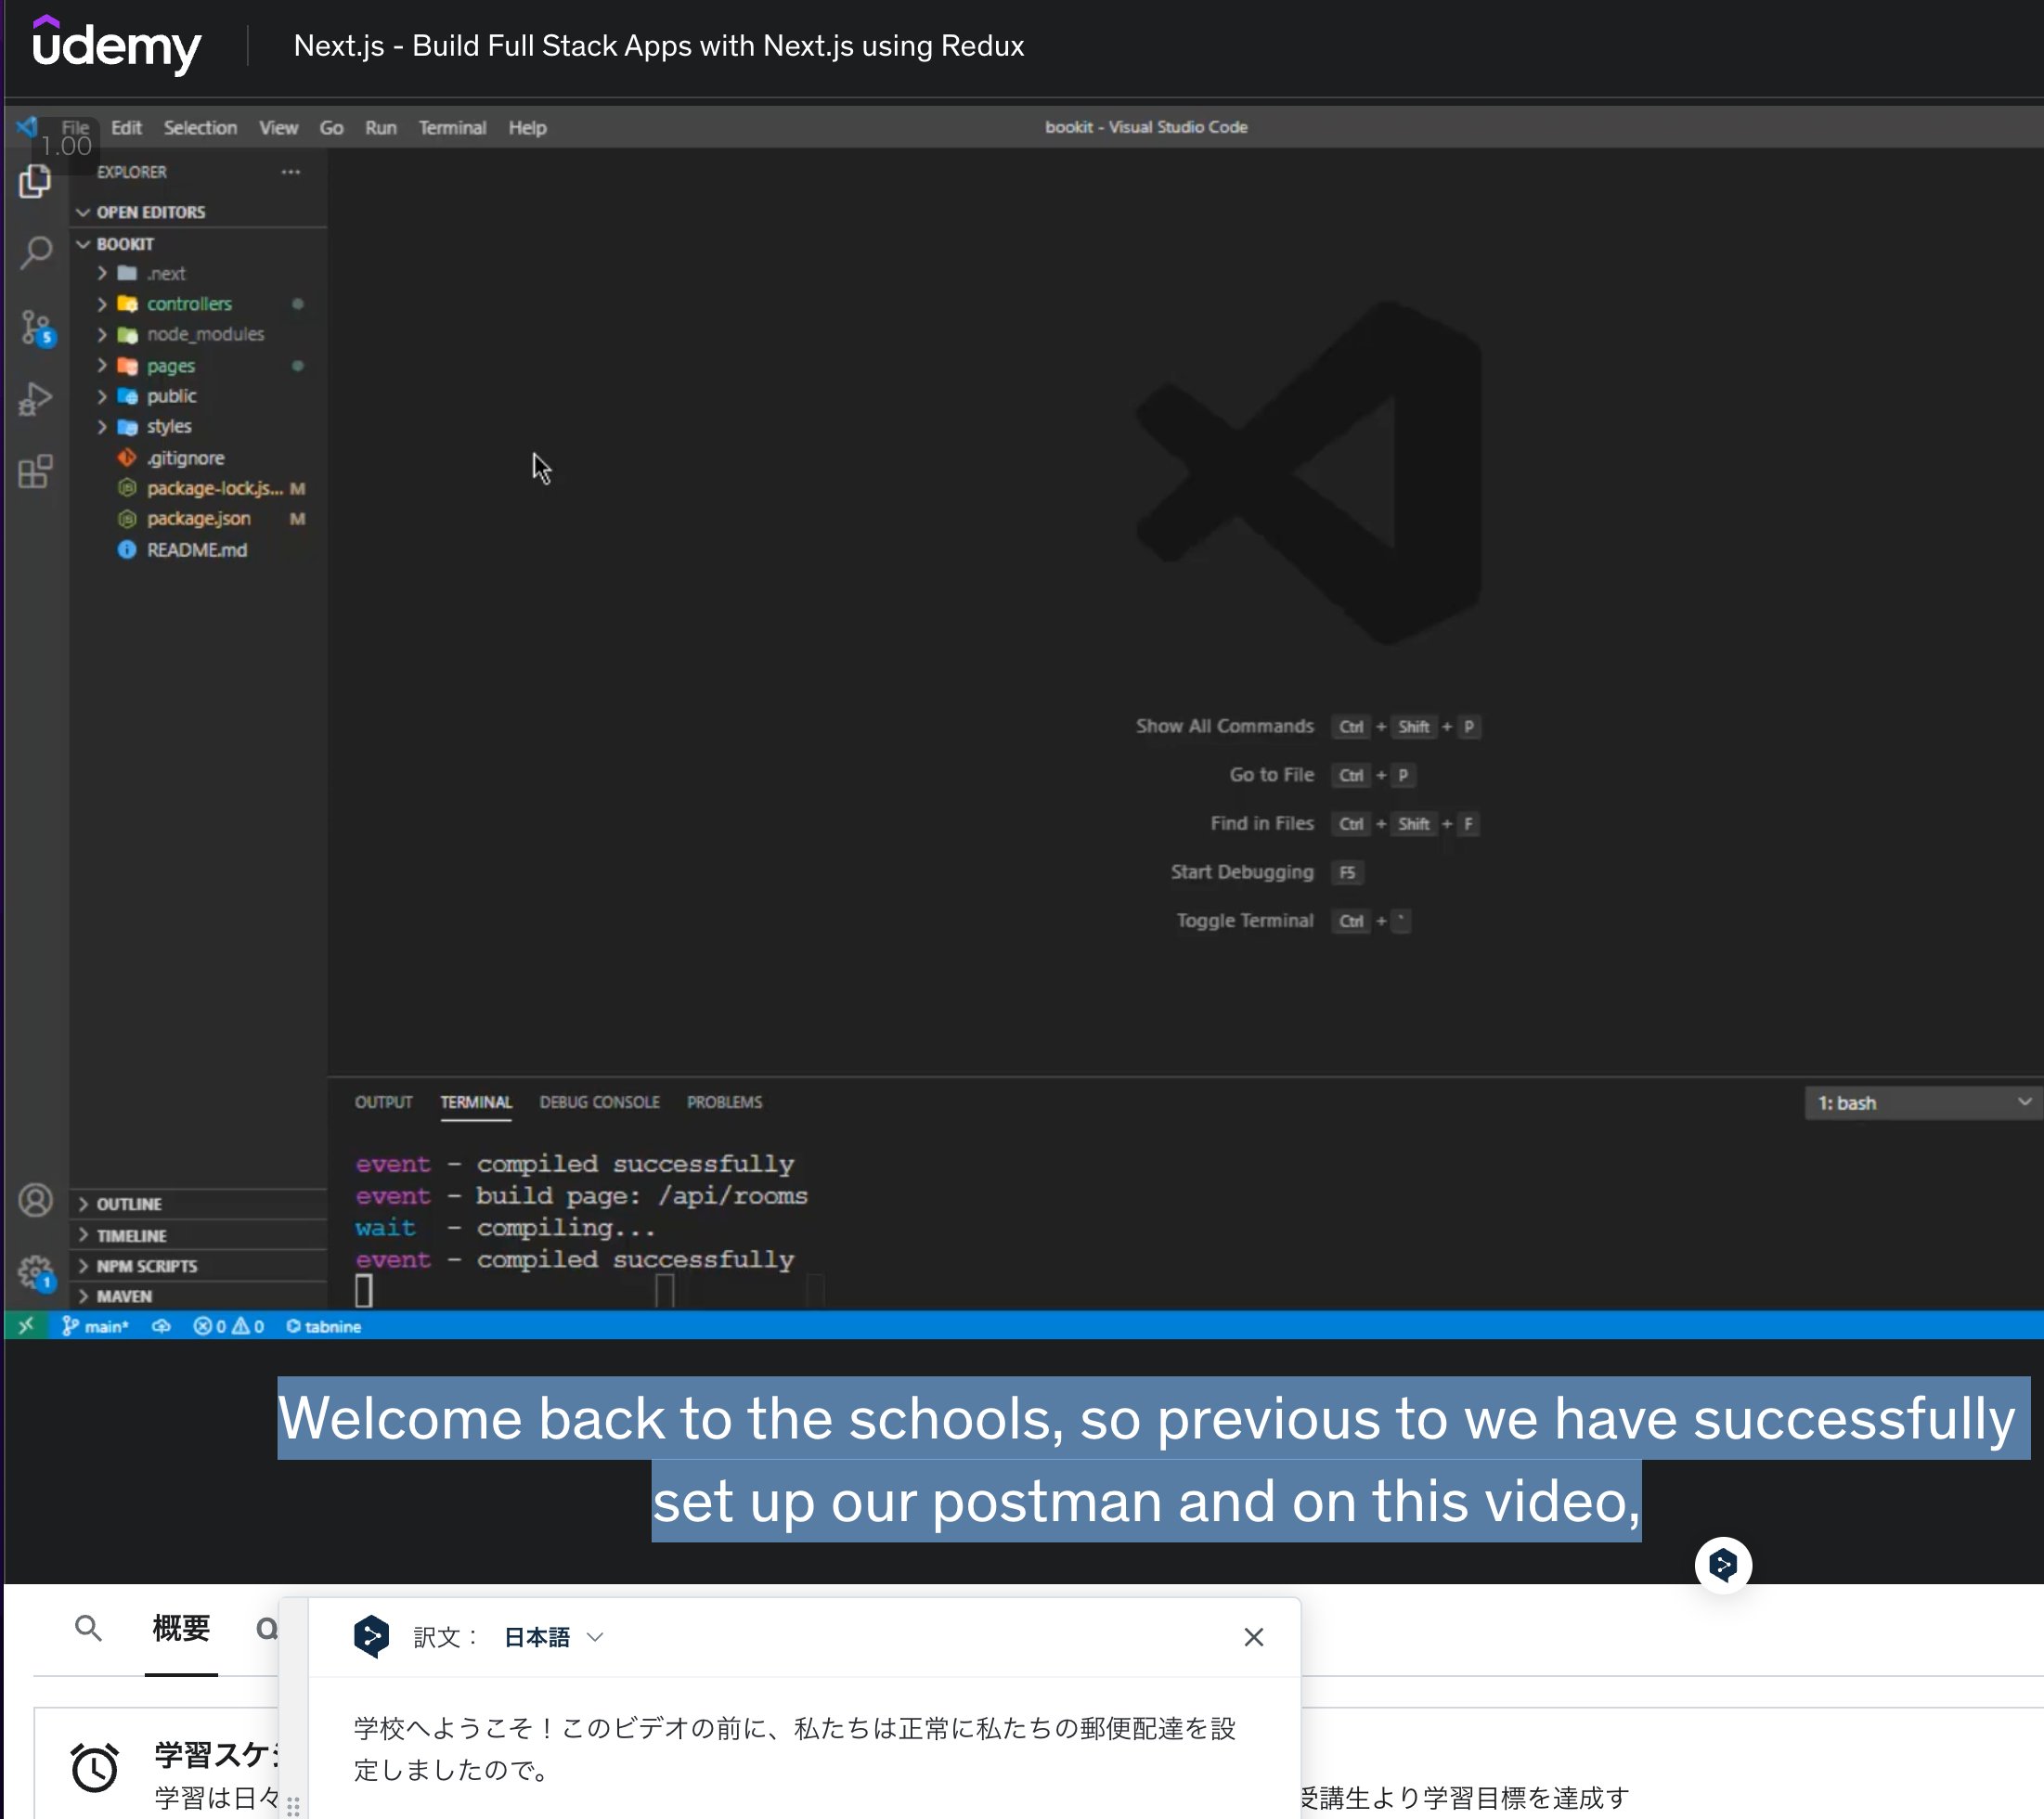The width and height of the screenshot is (2044, 1819).
Task: Open the 1: bash terminal dropdown
Action: coord(1922,1103)
